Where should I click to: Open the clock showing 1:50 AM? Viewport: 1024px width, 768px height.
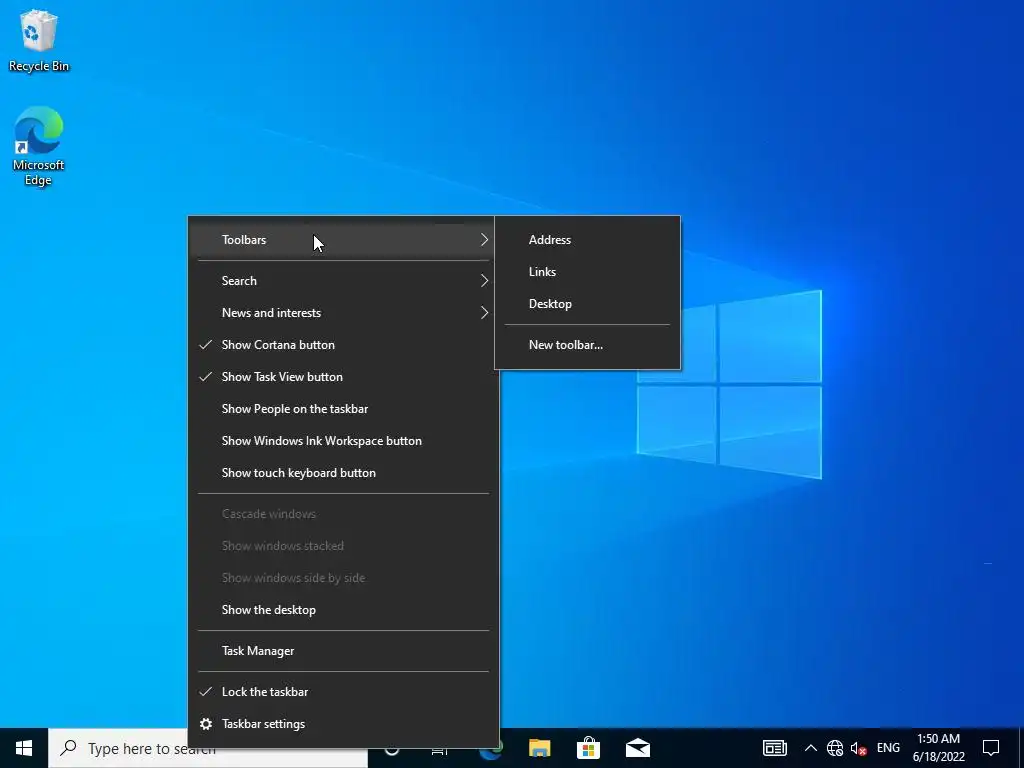pos(938,748)
